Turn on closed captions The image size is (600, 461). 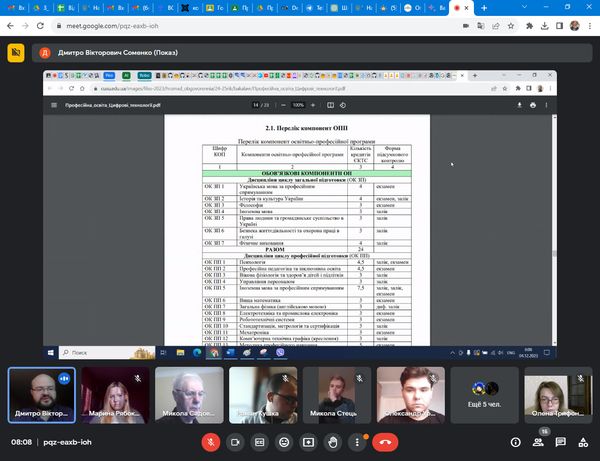pyautogui.click(x=259, y=441)
